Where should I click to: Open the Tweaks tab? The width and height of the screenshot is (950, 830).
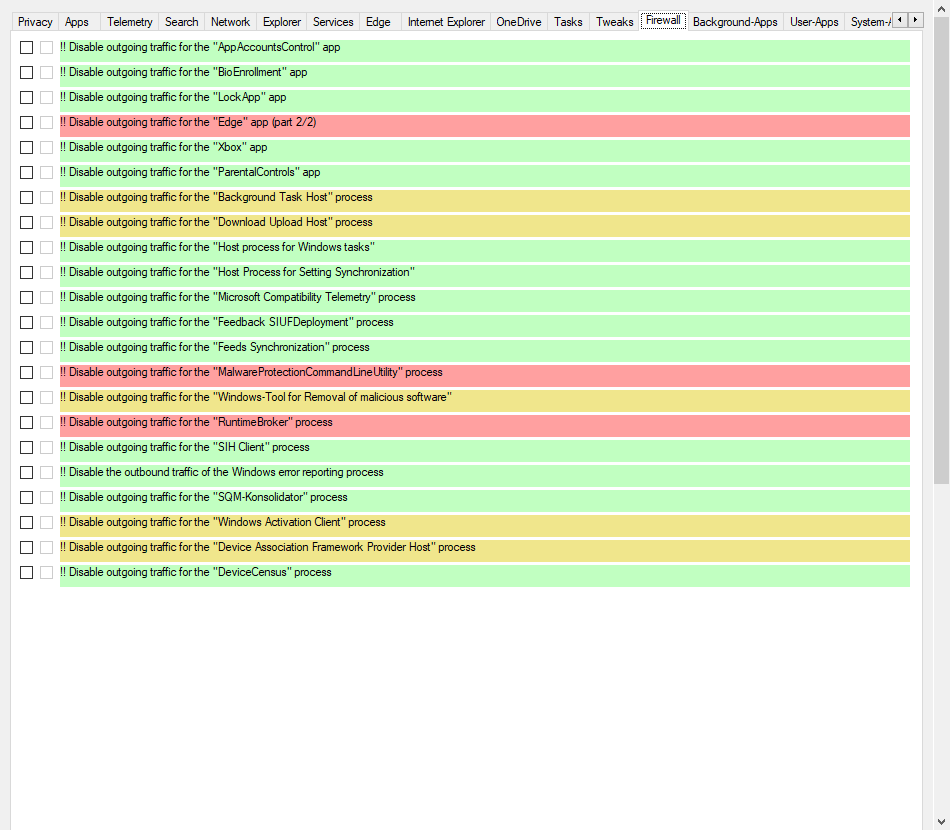coord(614,22)
